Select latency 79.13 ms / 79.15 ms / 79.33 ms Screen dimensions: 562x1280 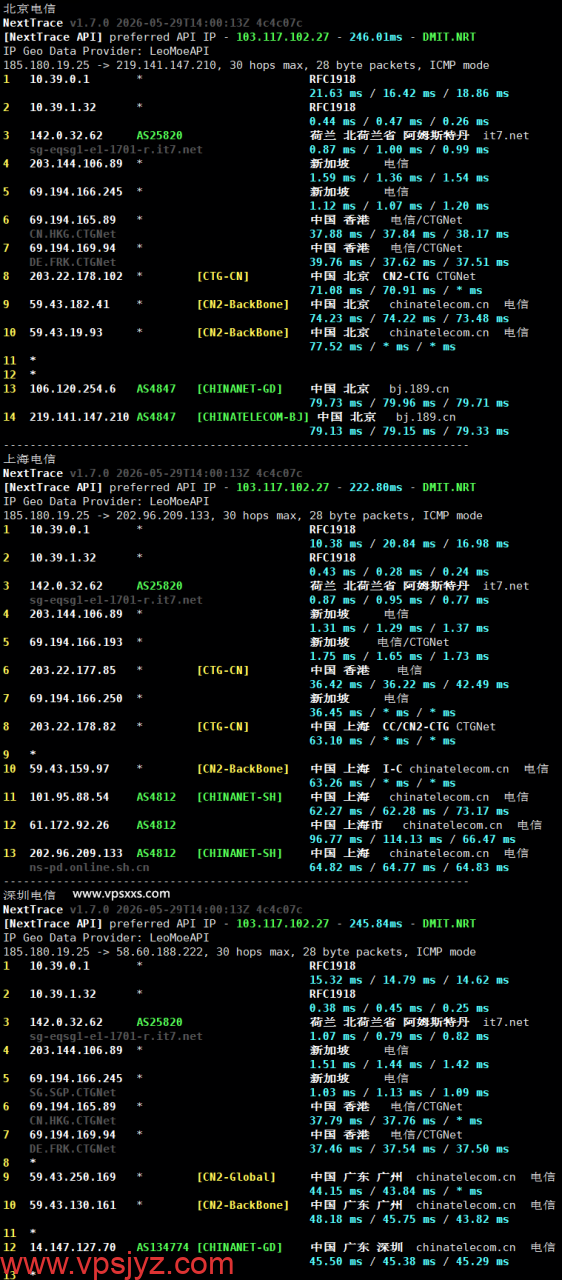click(x=409, y=431)
